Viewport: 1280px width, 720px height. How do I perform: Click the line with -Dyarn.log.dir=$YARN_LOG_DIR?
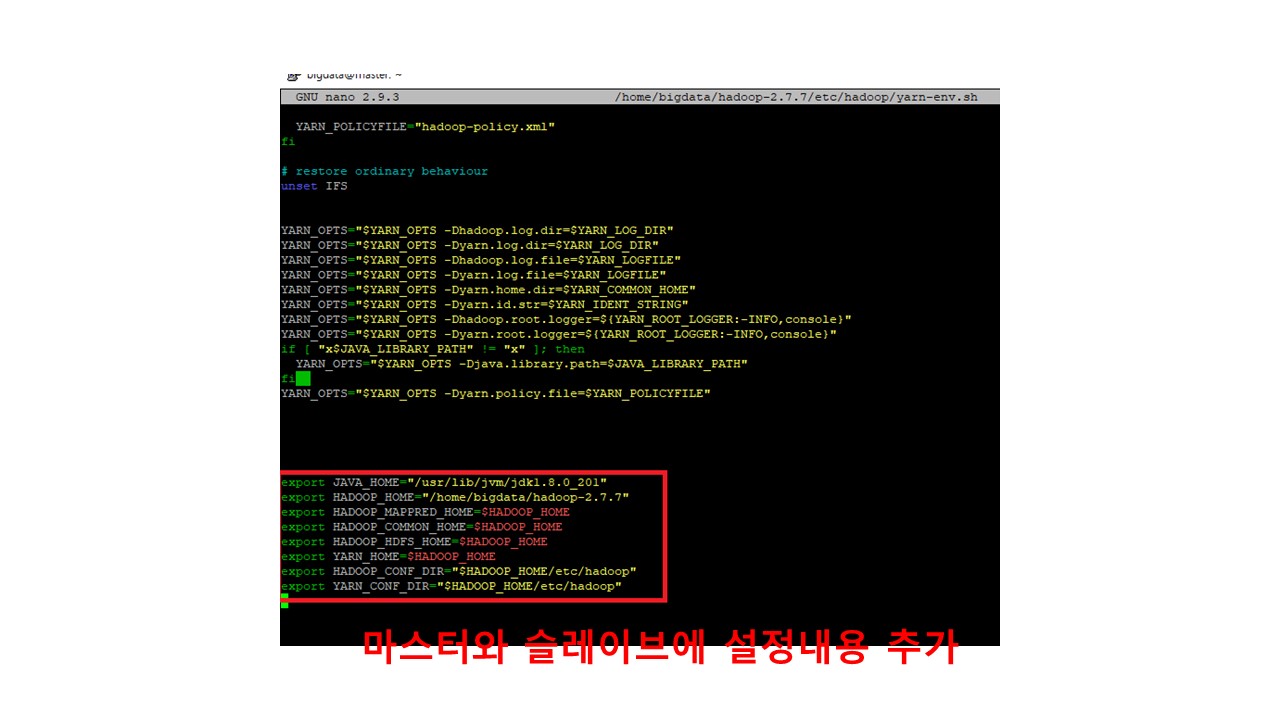[x=470, y=245]
